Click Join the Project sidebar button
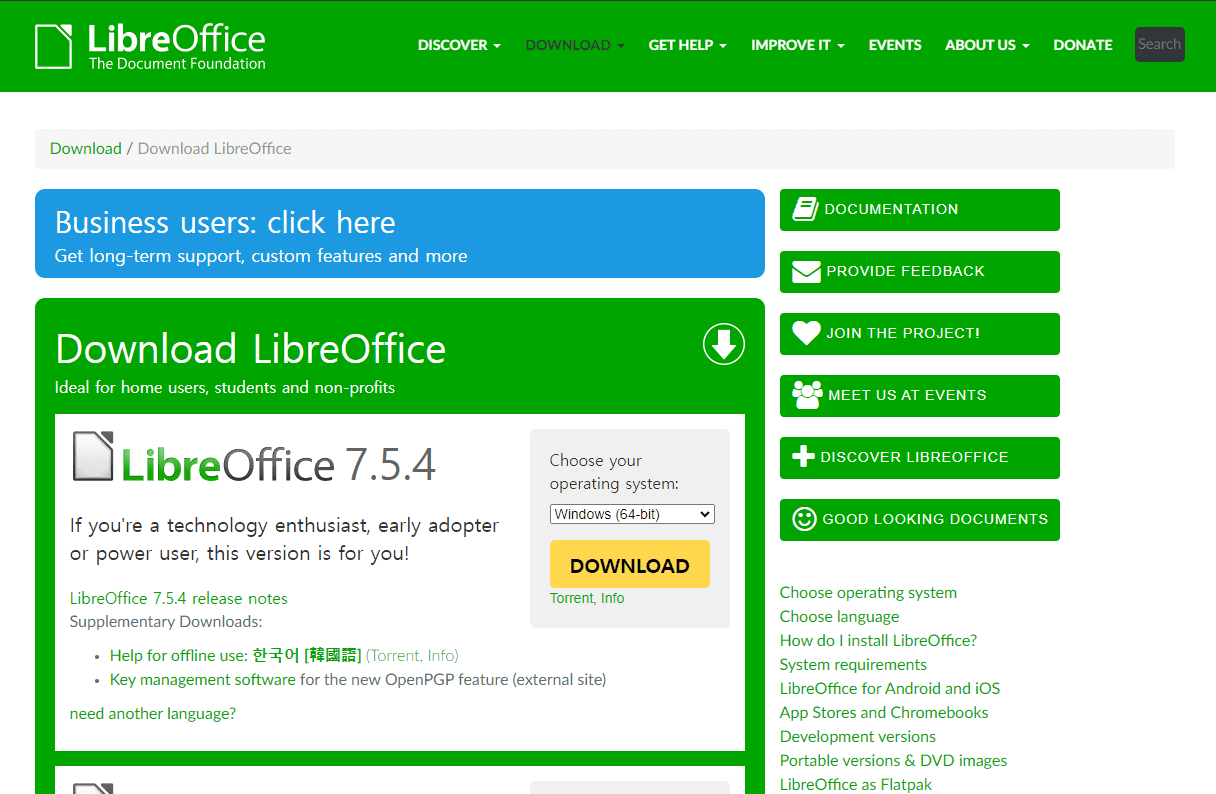The width and height of the screenshot is (1216, 794). click(x=920, y=334)
